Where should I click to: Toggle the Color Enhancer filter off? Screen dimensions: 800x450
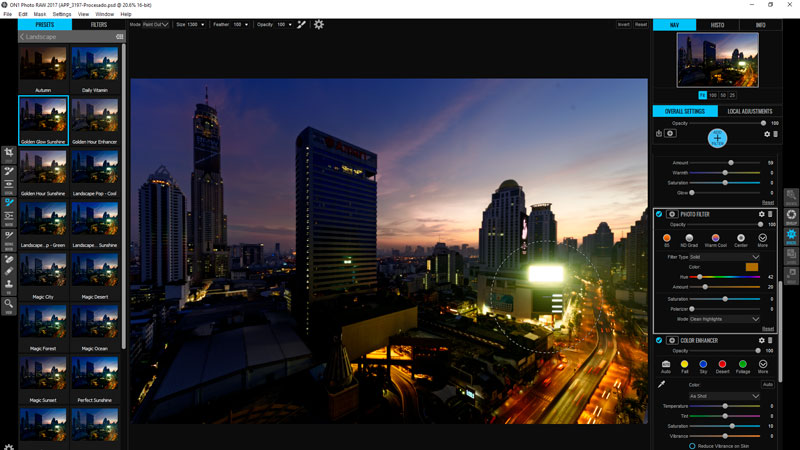pyautogui.click(x=658, y=340)
